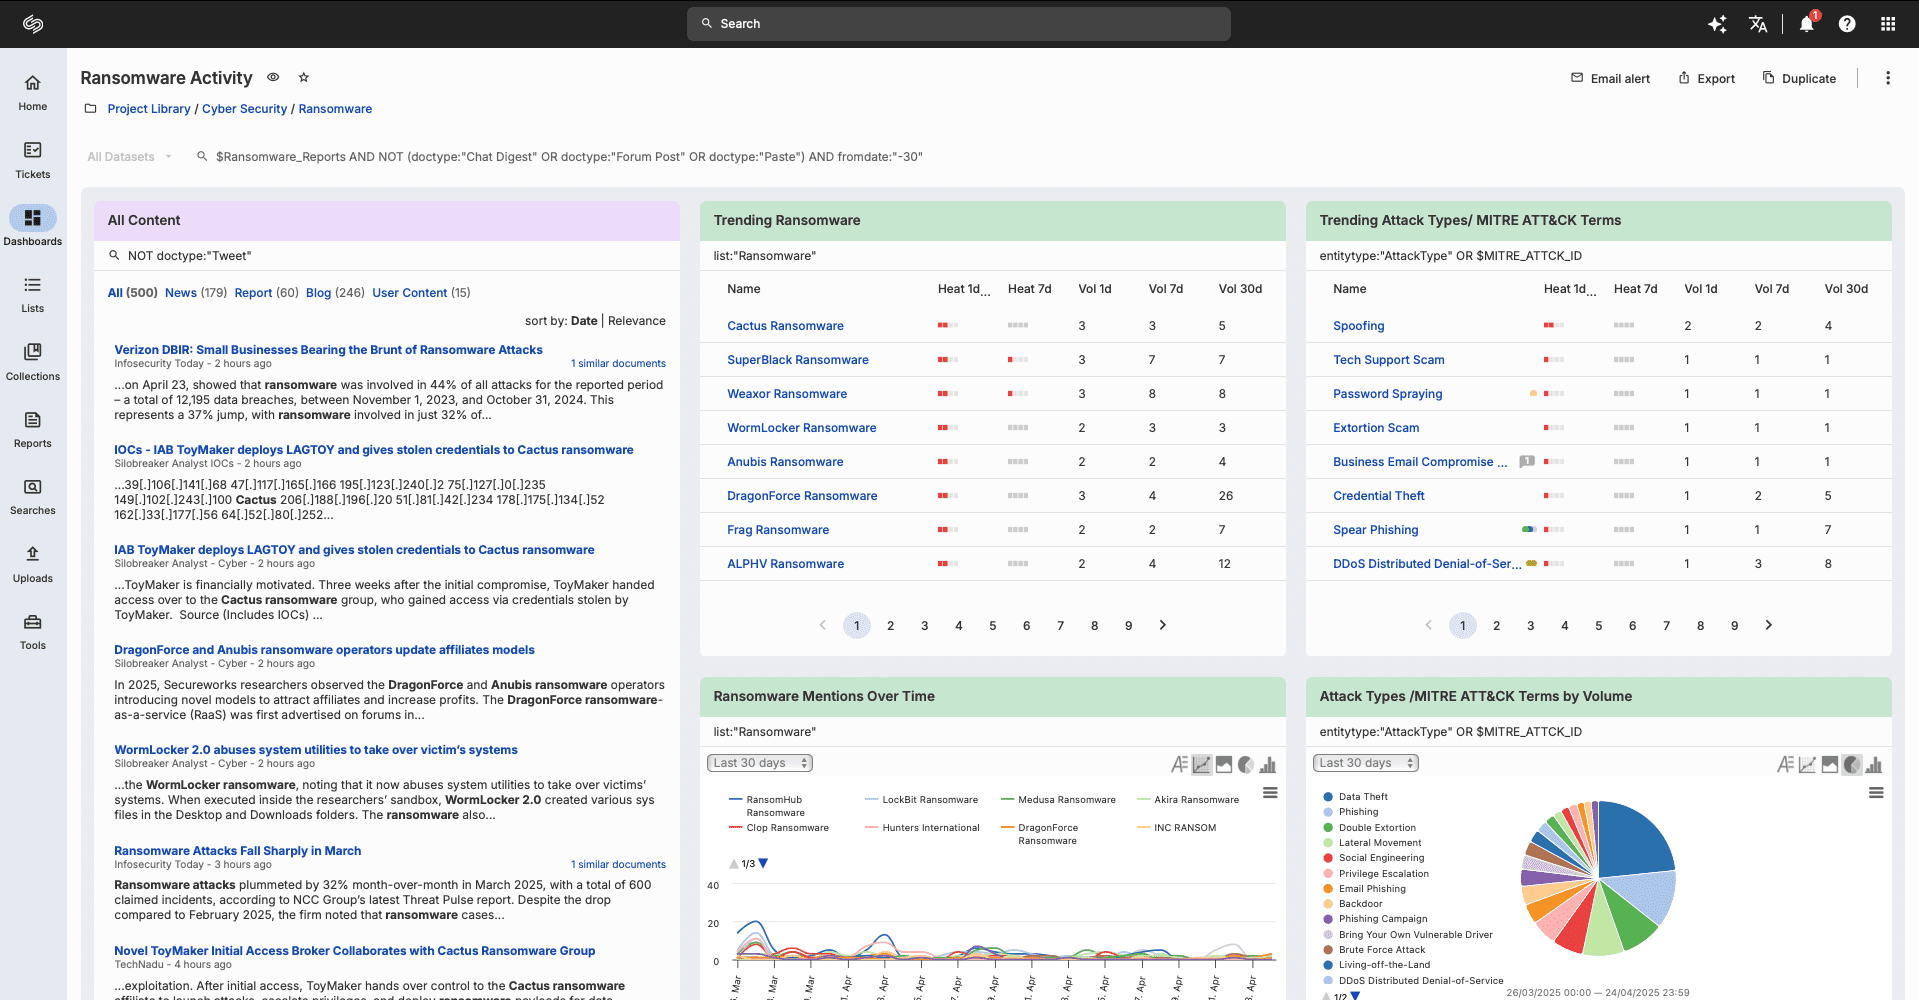Toggle Data Theft legend color swatch

pyautogui.click(x=1328, y=797)
